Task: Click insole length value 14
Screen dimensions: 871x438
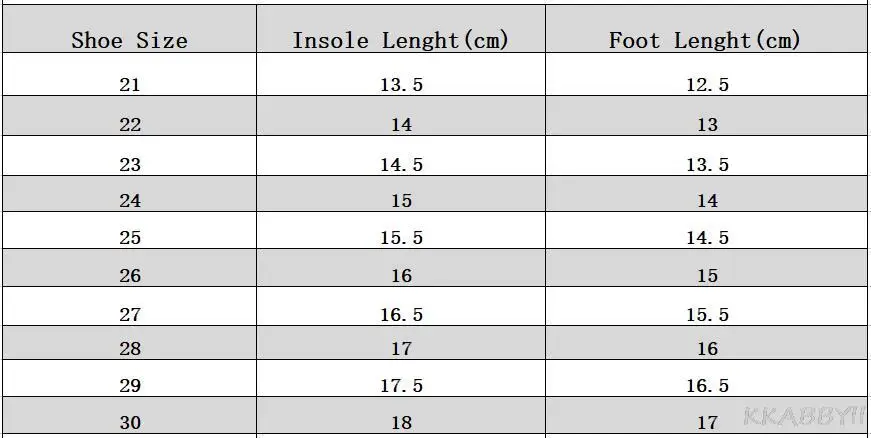Action: tap(401, 125)
